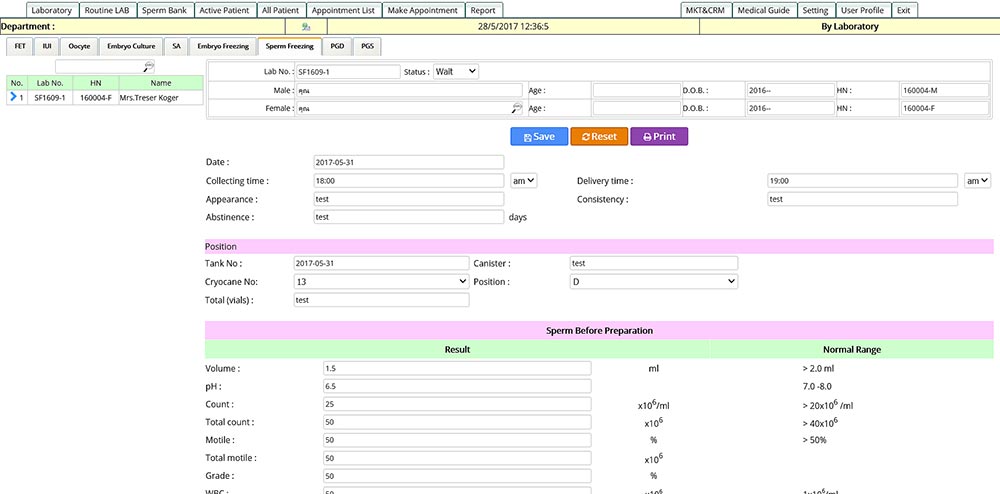Click the Total (vials) field

tap(381, 300)
